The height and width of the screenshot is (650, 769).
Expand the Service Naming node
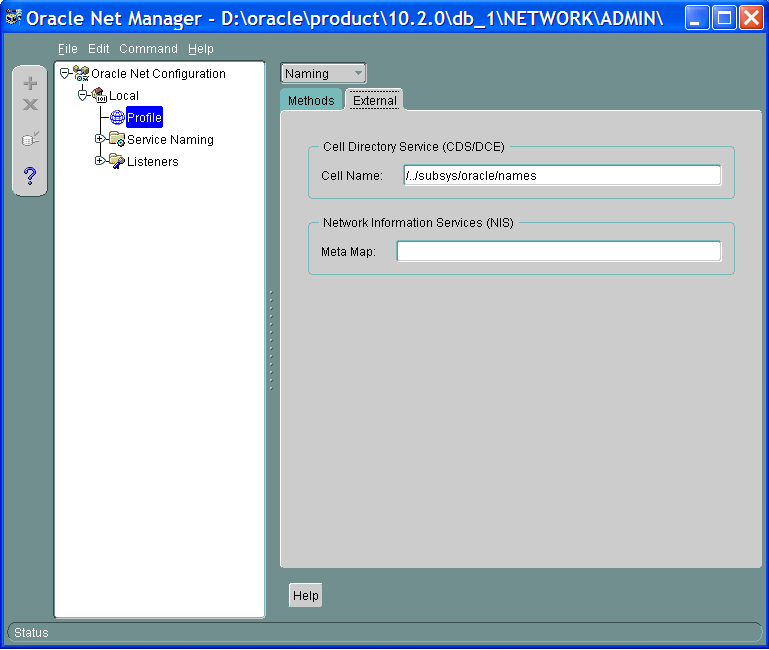coord(100,139)
